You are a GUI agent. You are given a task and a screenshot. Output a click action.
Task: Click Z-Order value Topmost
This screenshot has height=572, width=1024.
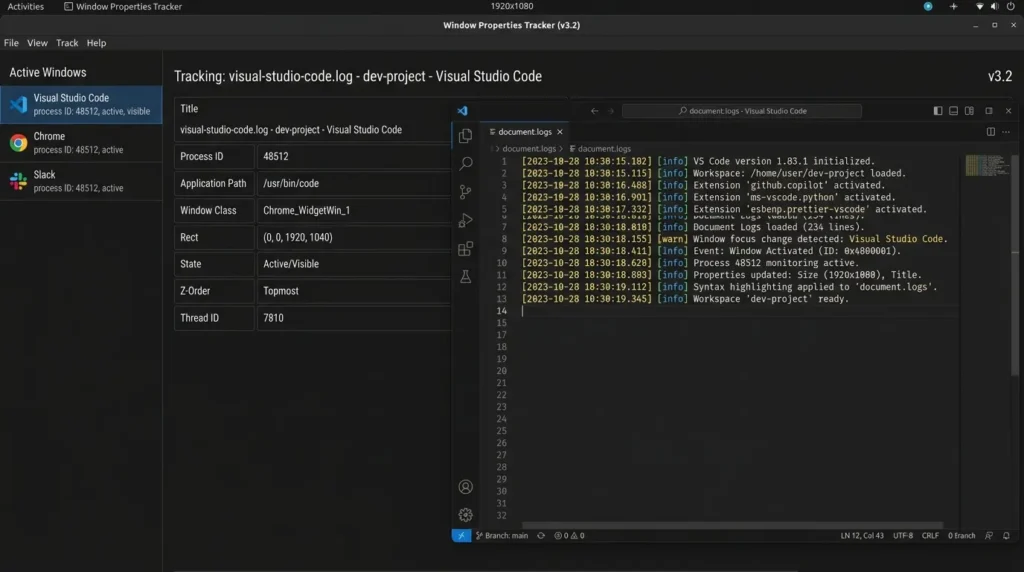[354, 291]
